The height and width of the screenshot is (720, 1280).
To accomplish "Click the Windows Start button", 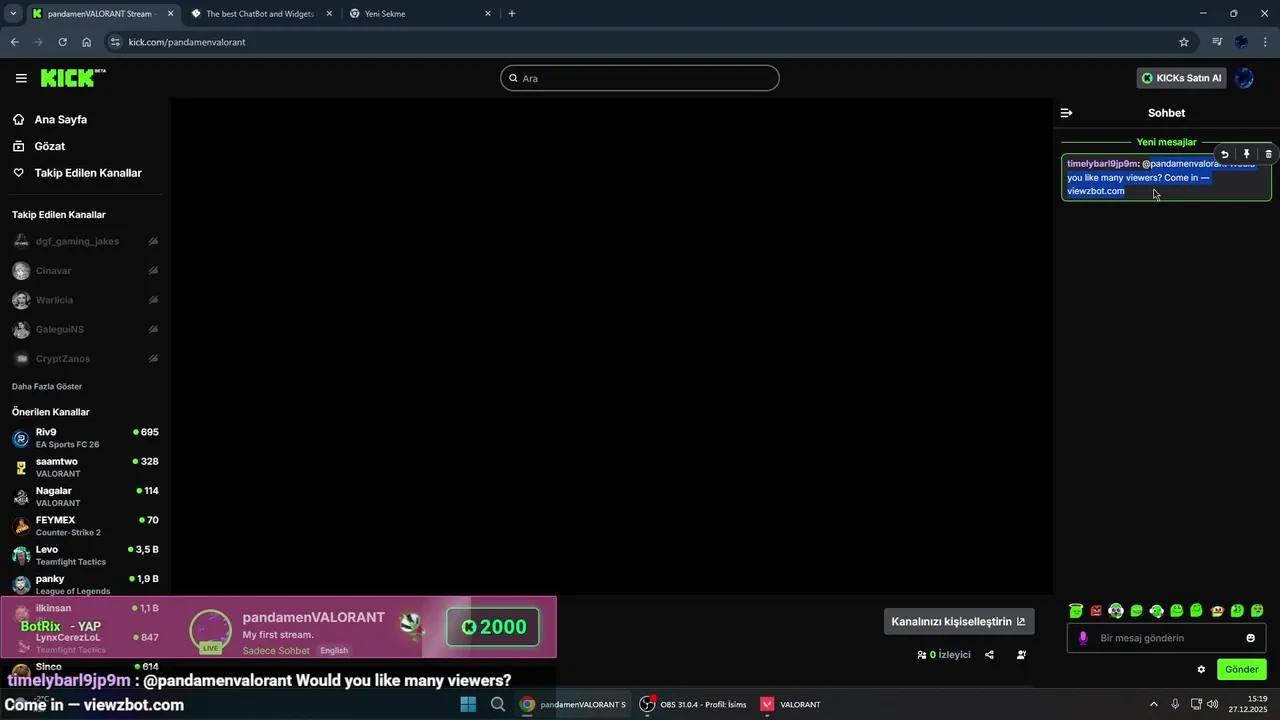I will click(468, 704).
